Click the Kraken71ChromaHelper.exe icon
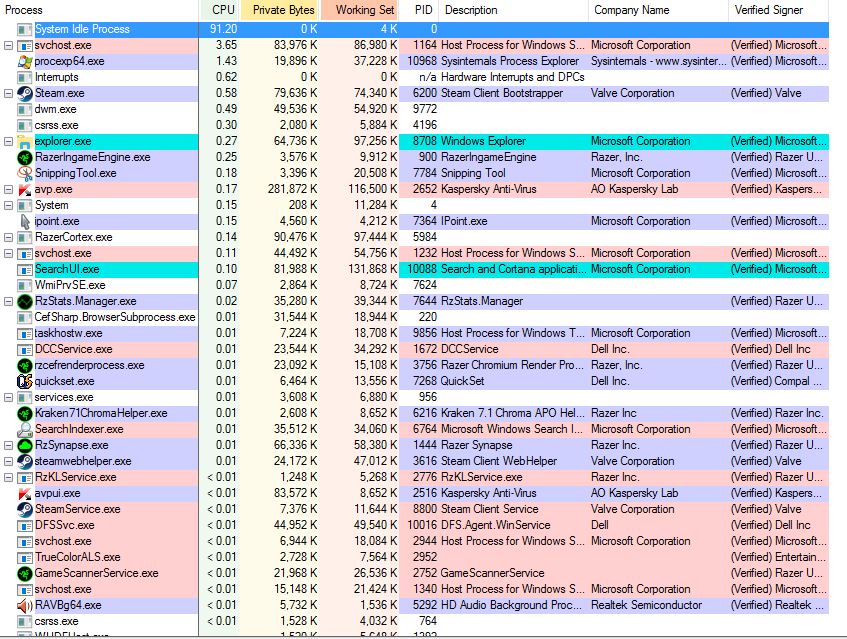 [25, 413]
